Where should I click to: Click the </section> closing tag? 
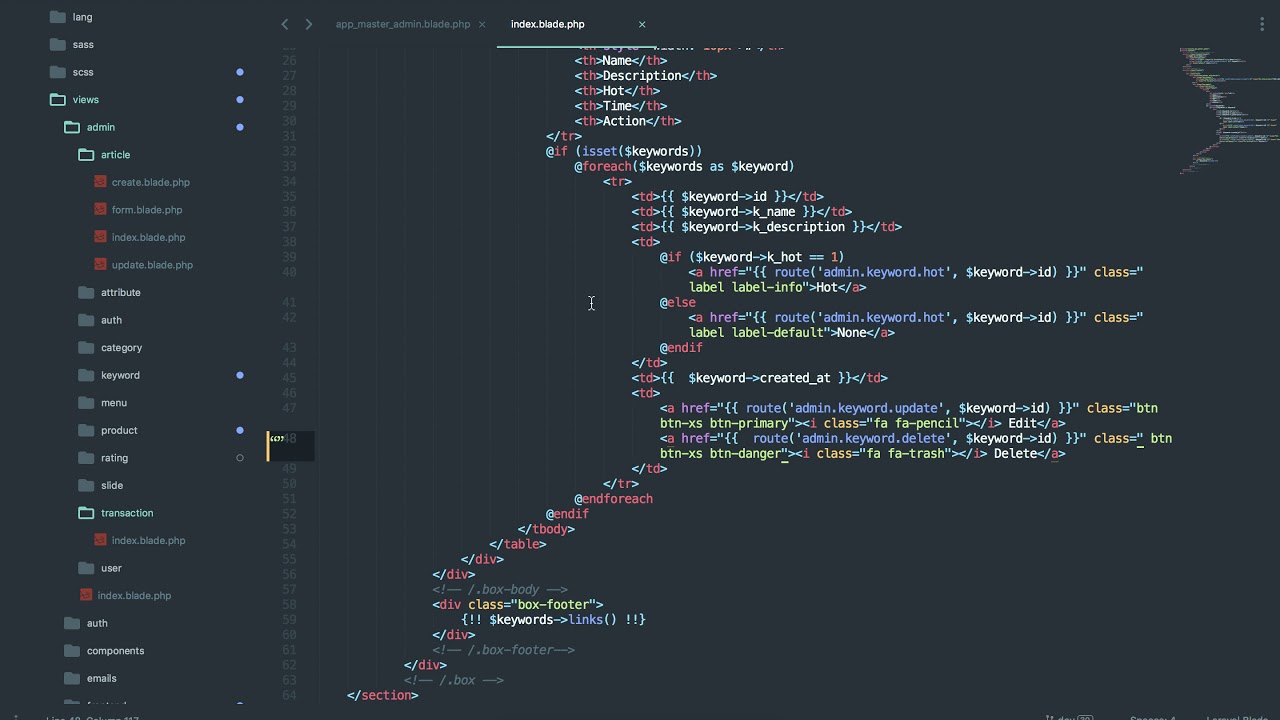tap(383, 695)
